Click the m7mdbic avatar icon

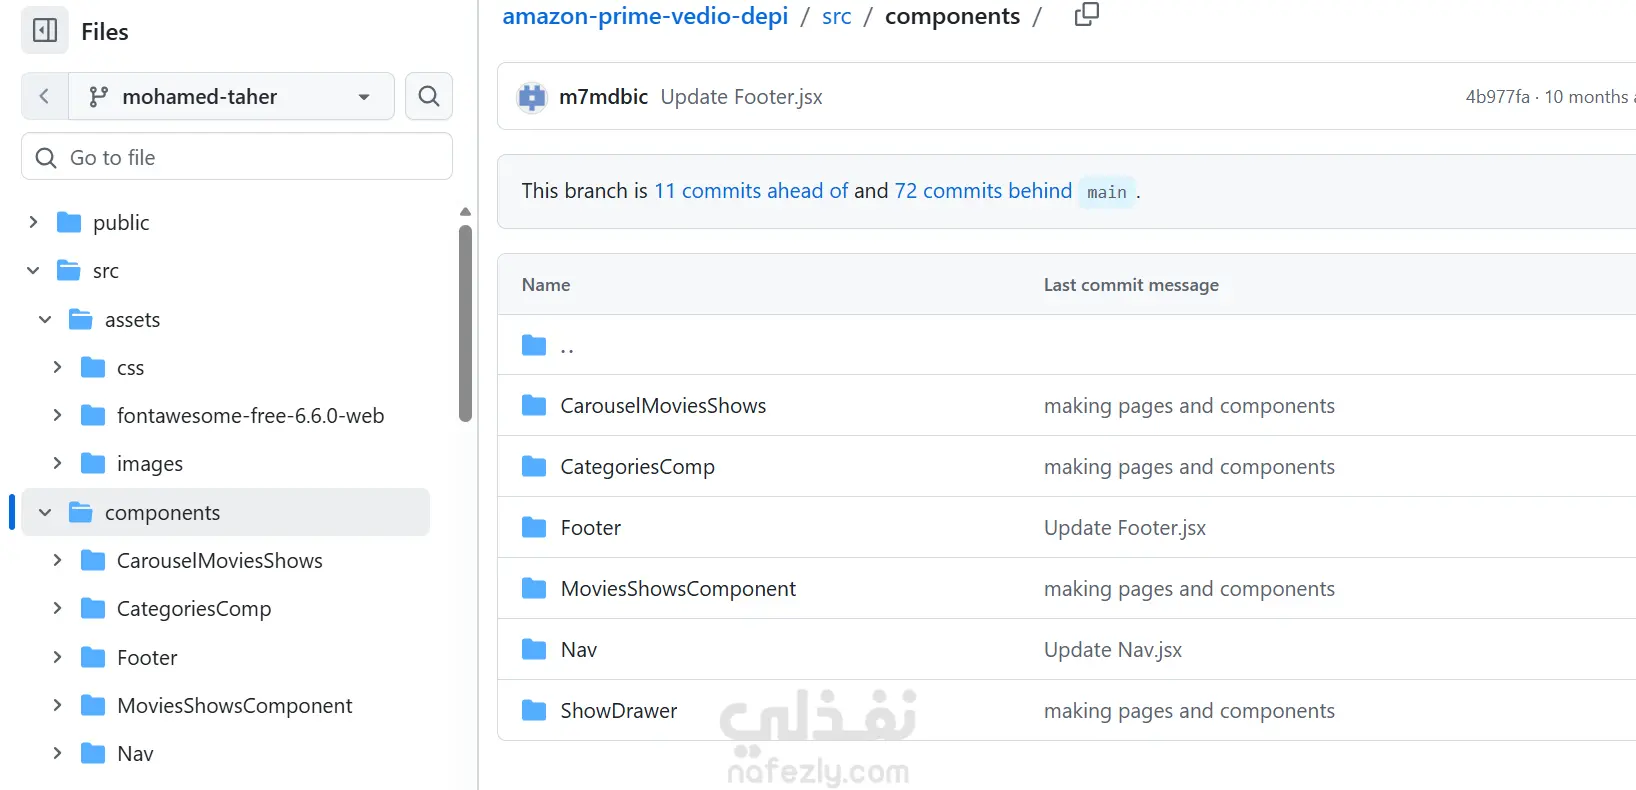coord(532,97)
